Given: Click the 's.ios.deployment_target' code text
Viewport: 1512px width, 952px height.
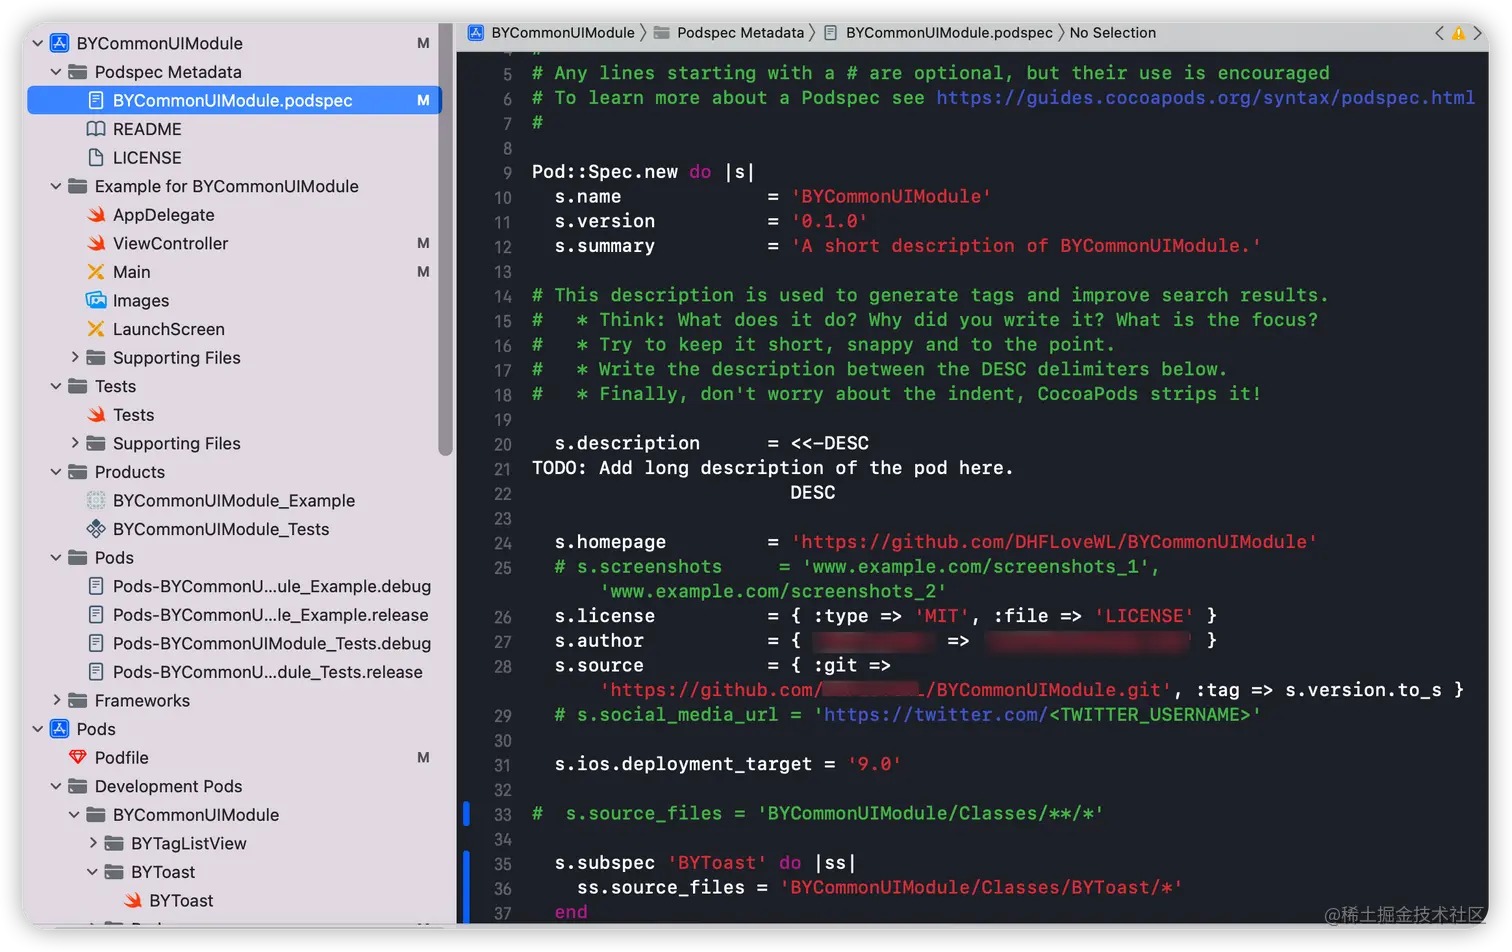Looking at the screenshot, I should pos(683,764).
